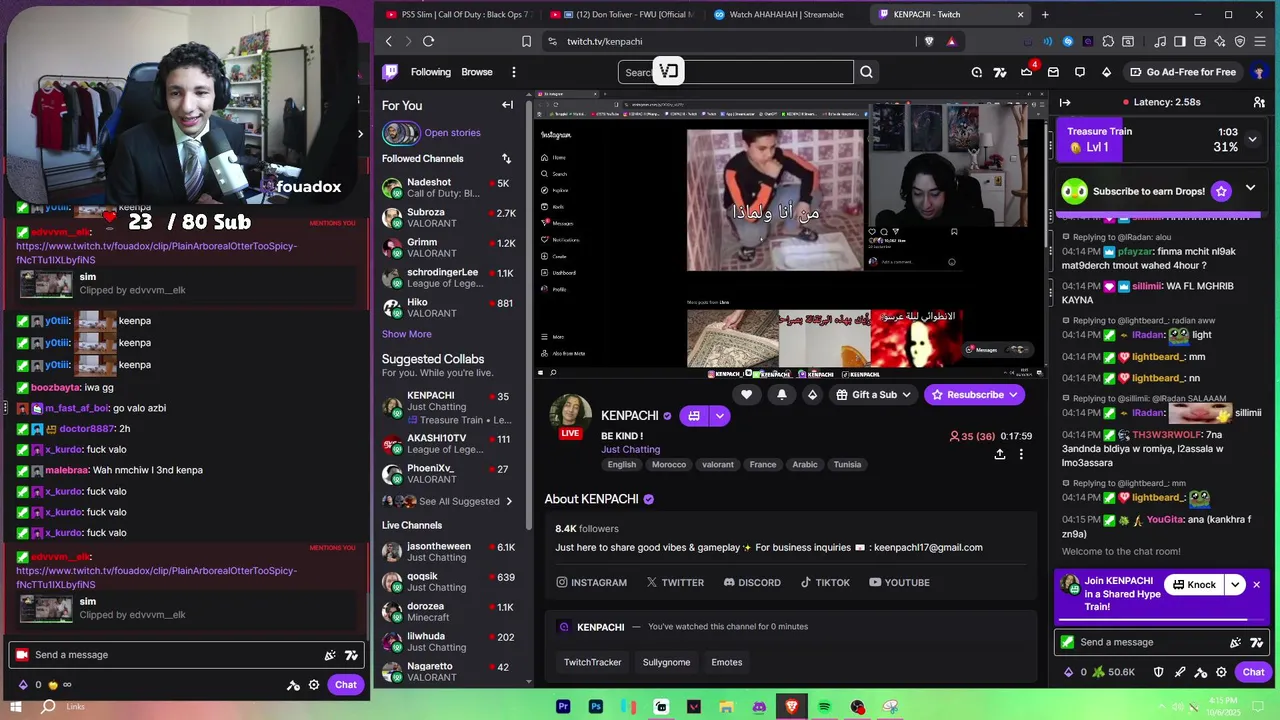This screenshot has width=1280, height=720.
Task: Open 7TV emote menu in right chat input
Action: coord(1257,643)
